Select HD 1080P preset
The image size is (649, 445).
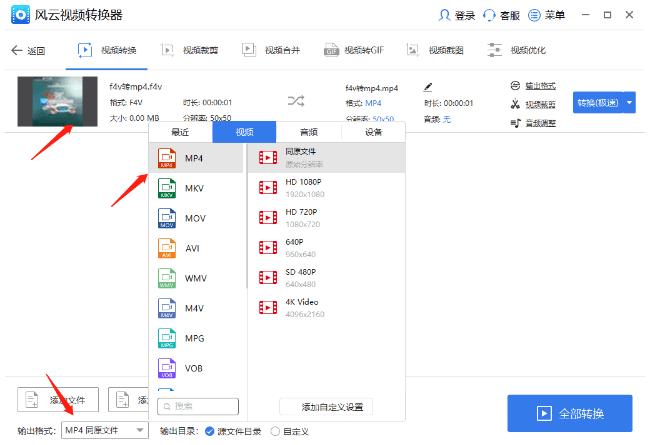pos(327,188)
